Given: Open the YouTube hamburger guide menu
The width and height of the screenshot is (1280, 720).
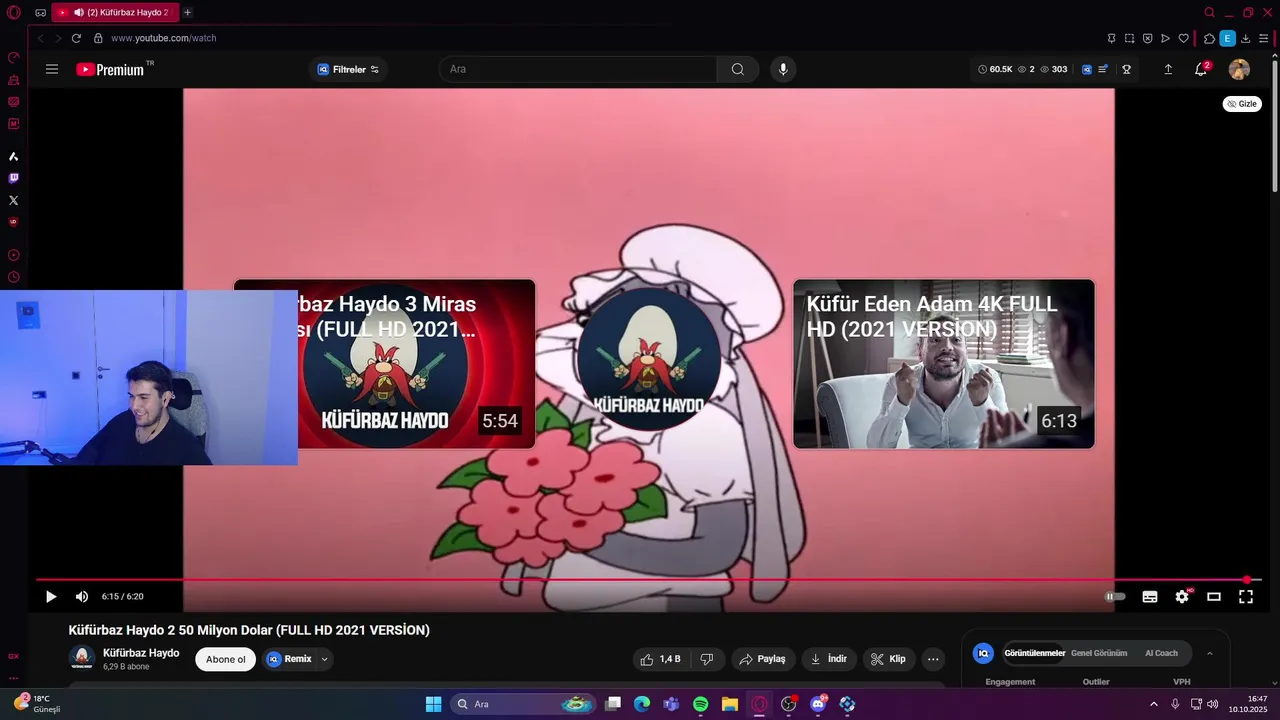Looking at the screenshot, I should click(x=52, y=69).
